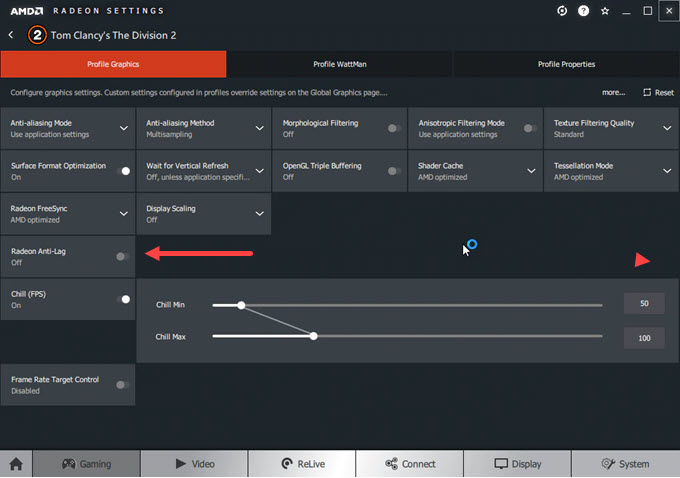Click the Chill Min label
The width and height of the screenshot is (680, 478).
tap(170, 305)
